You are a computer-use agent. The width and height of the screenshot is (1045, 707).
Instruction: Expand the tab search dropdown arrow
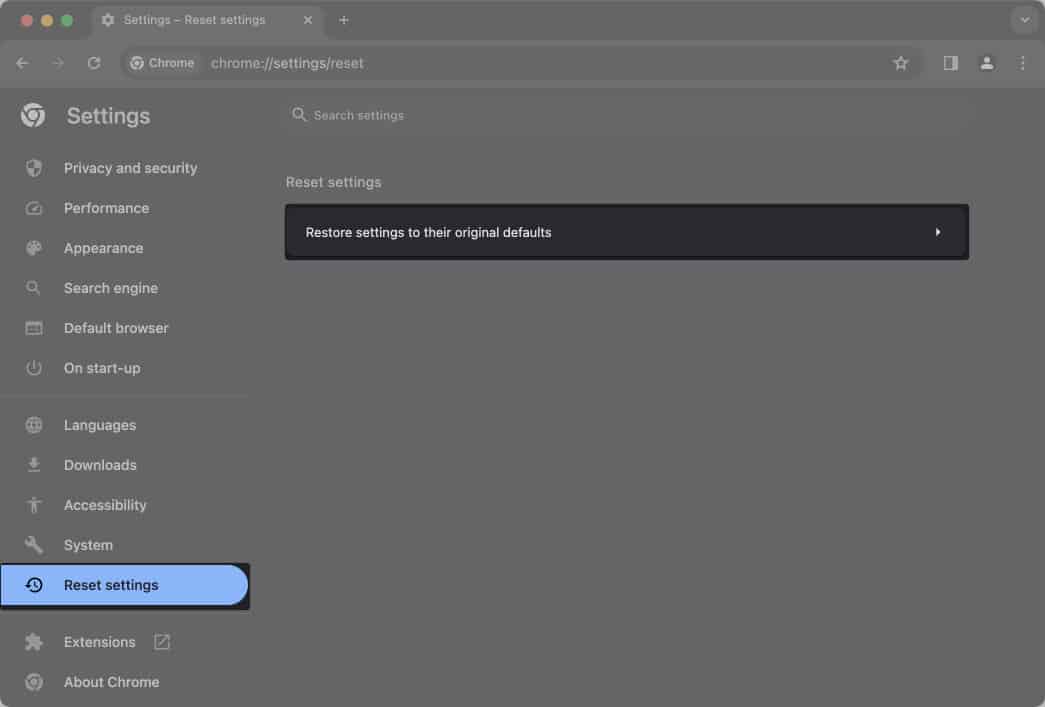pos(1024,20)
